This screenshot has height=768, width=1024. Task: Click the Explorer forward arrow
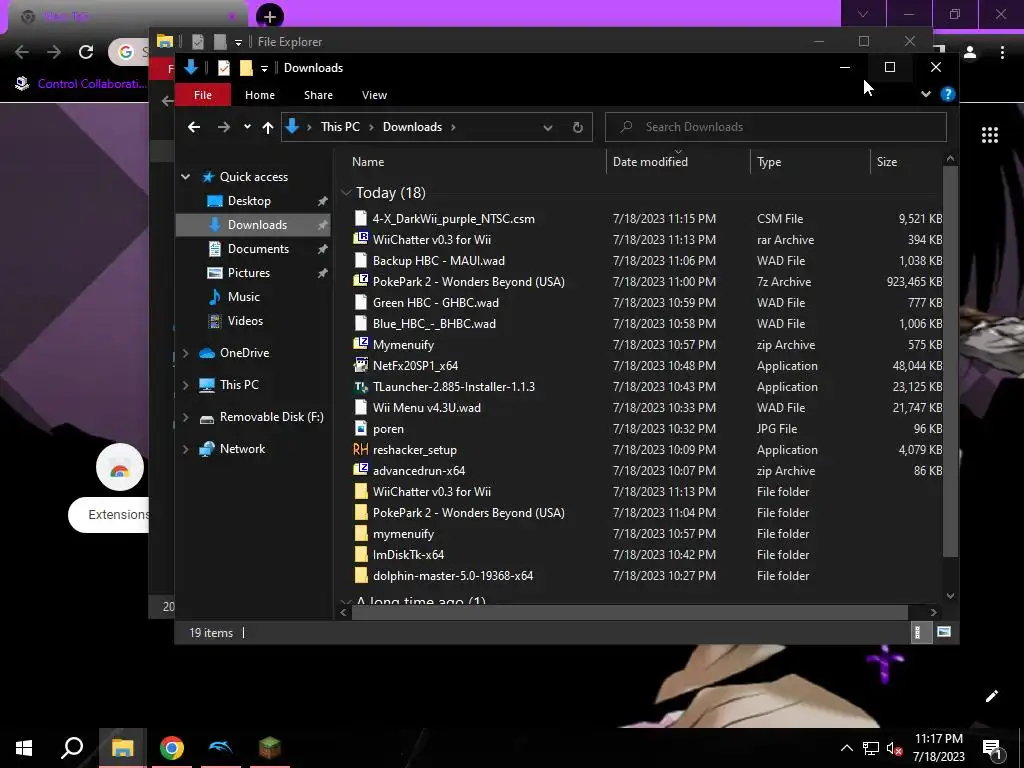coord(223,127)
